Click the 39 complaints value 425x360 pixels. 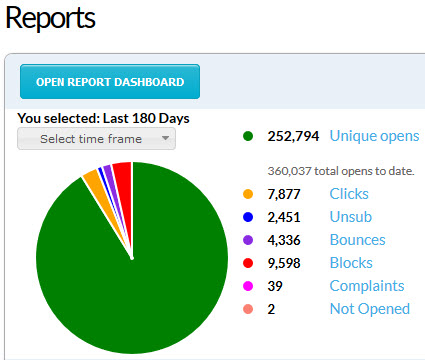(275, 286)
